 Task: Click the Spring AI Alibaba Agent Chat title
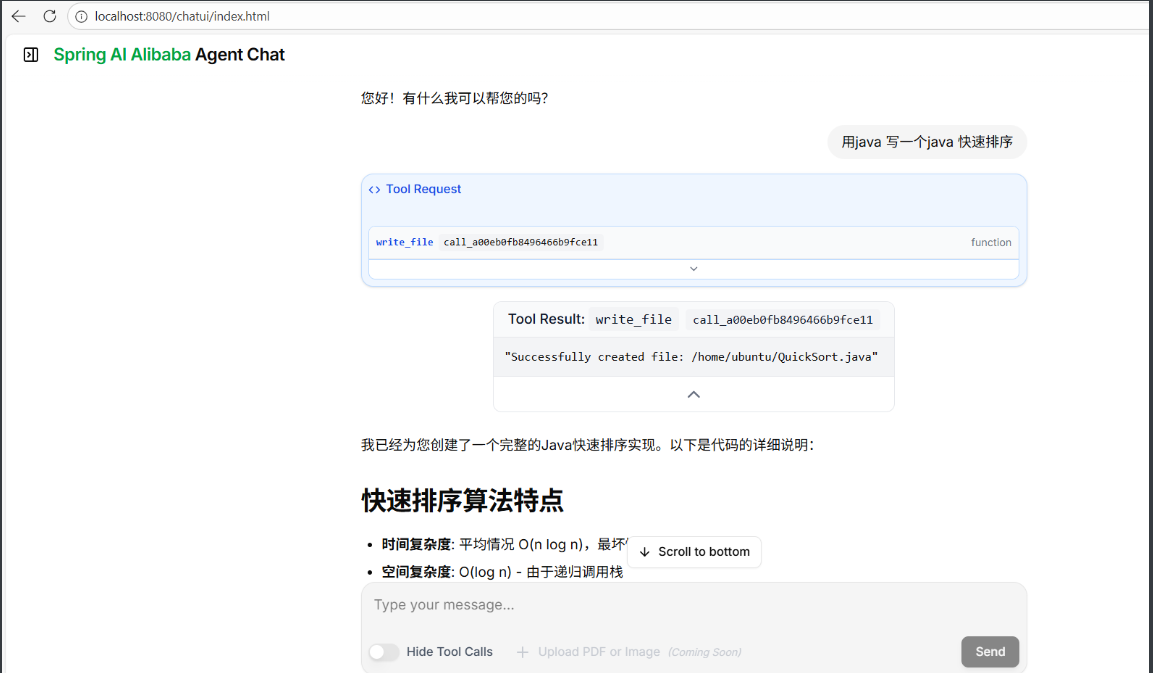tap(169, 54)
